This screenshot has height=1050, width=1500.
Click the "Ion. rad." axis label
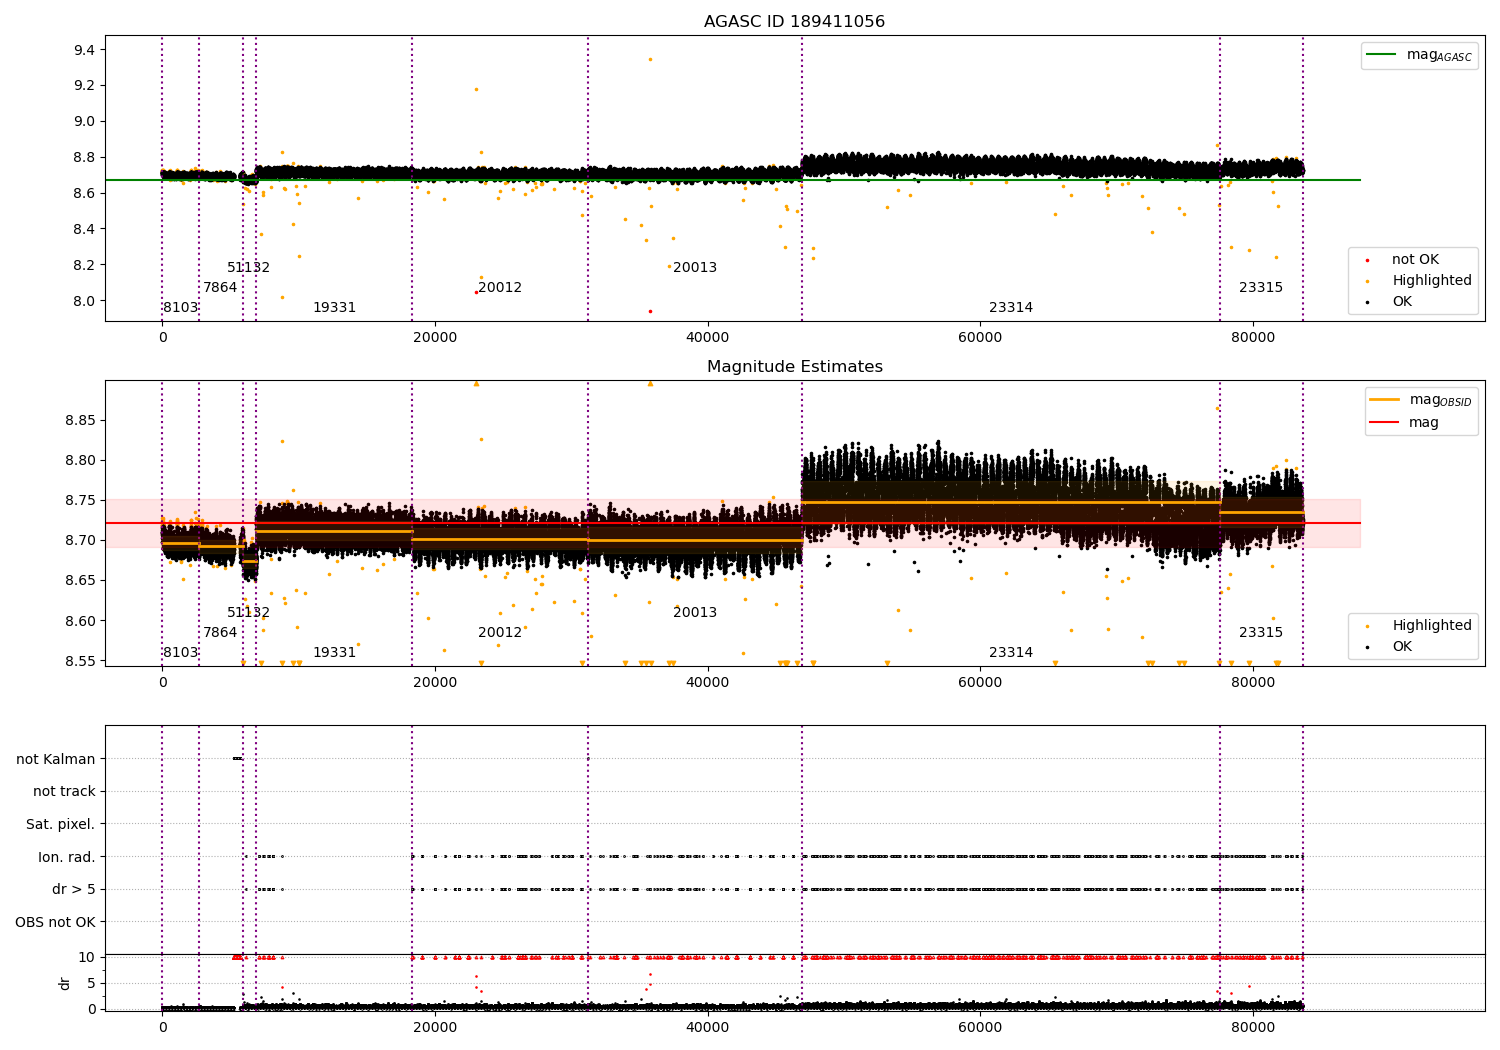click(67, 857)
